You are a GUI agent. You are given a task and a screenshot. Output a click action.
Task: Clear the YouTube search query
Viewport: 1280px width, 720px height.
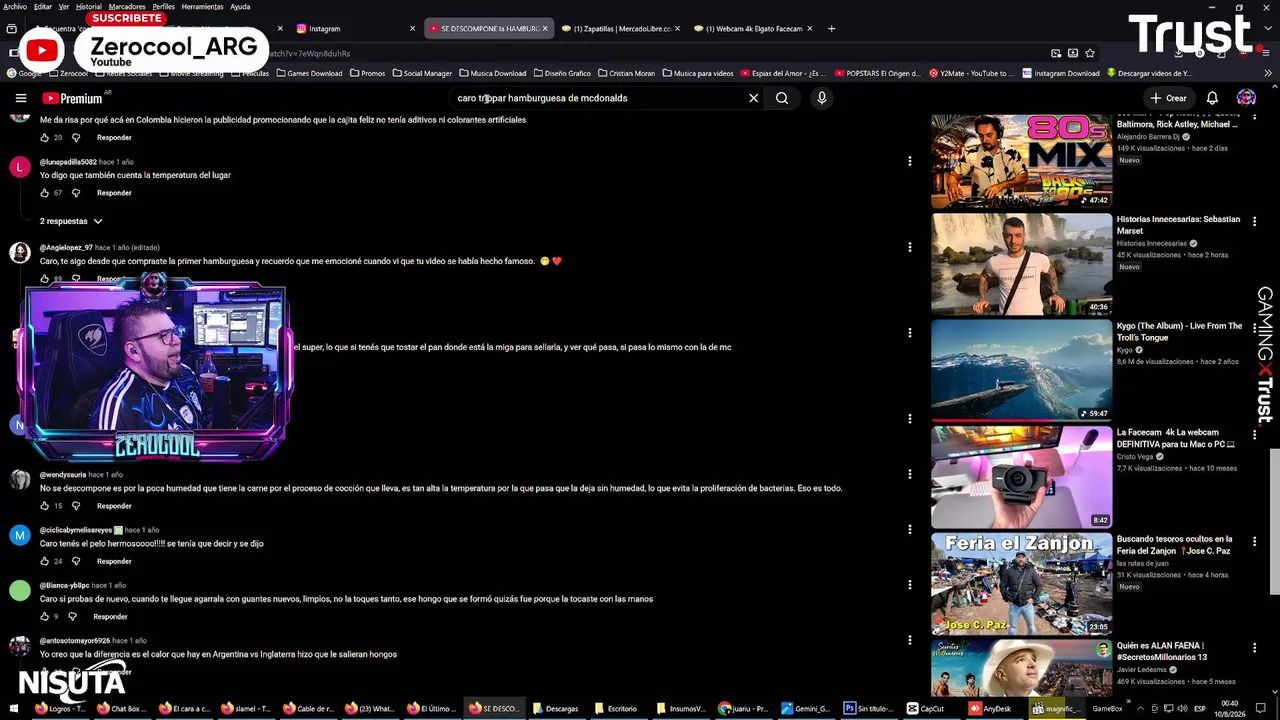(x=753, y=98)
